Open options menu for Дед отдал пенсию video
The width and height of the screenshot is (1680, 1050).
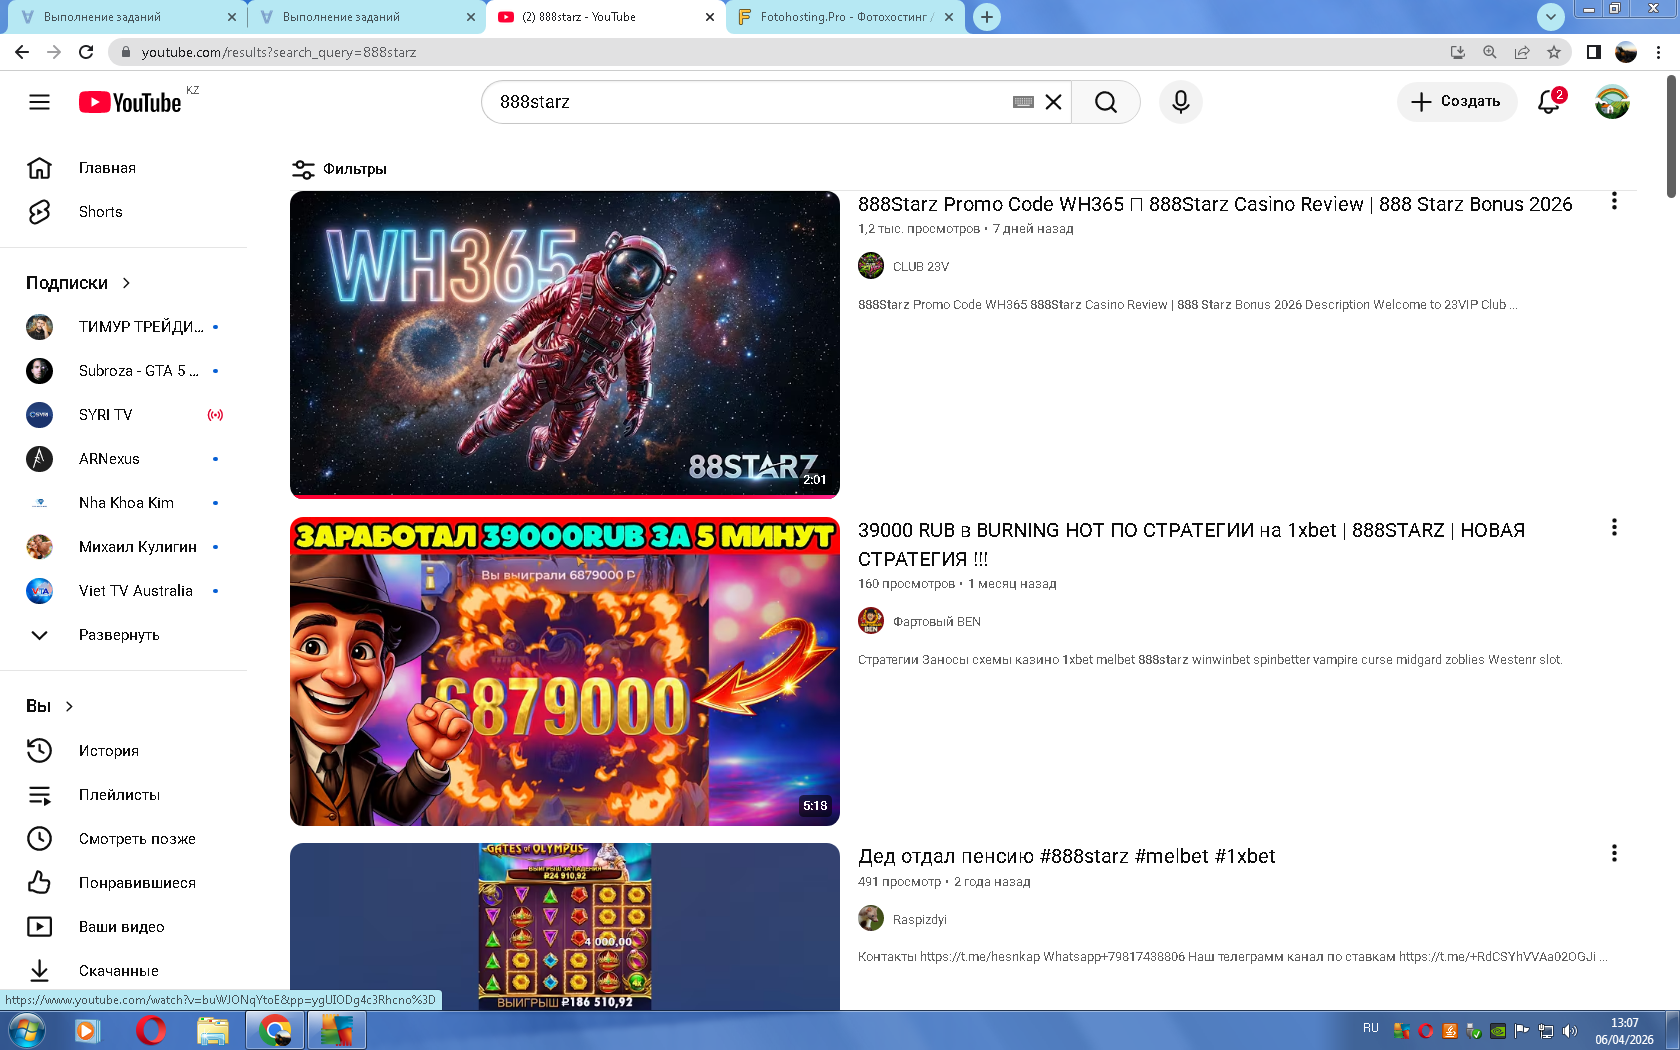click(x=1613, y=854)
